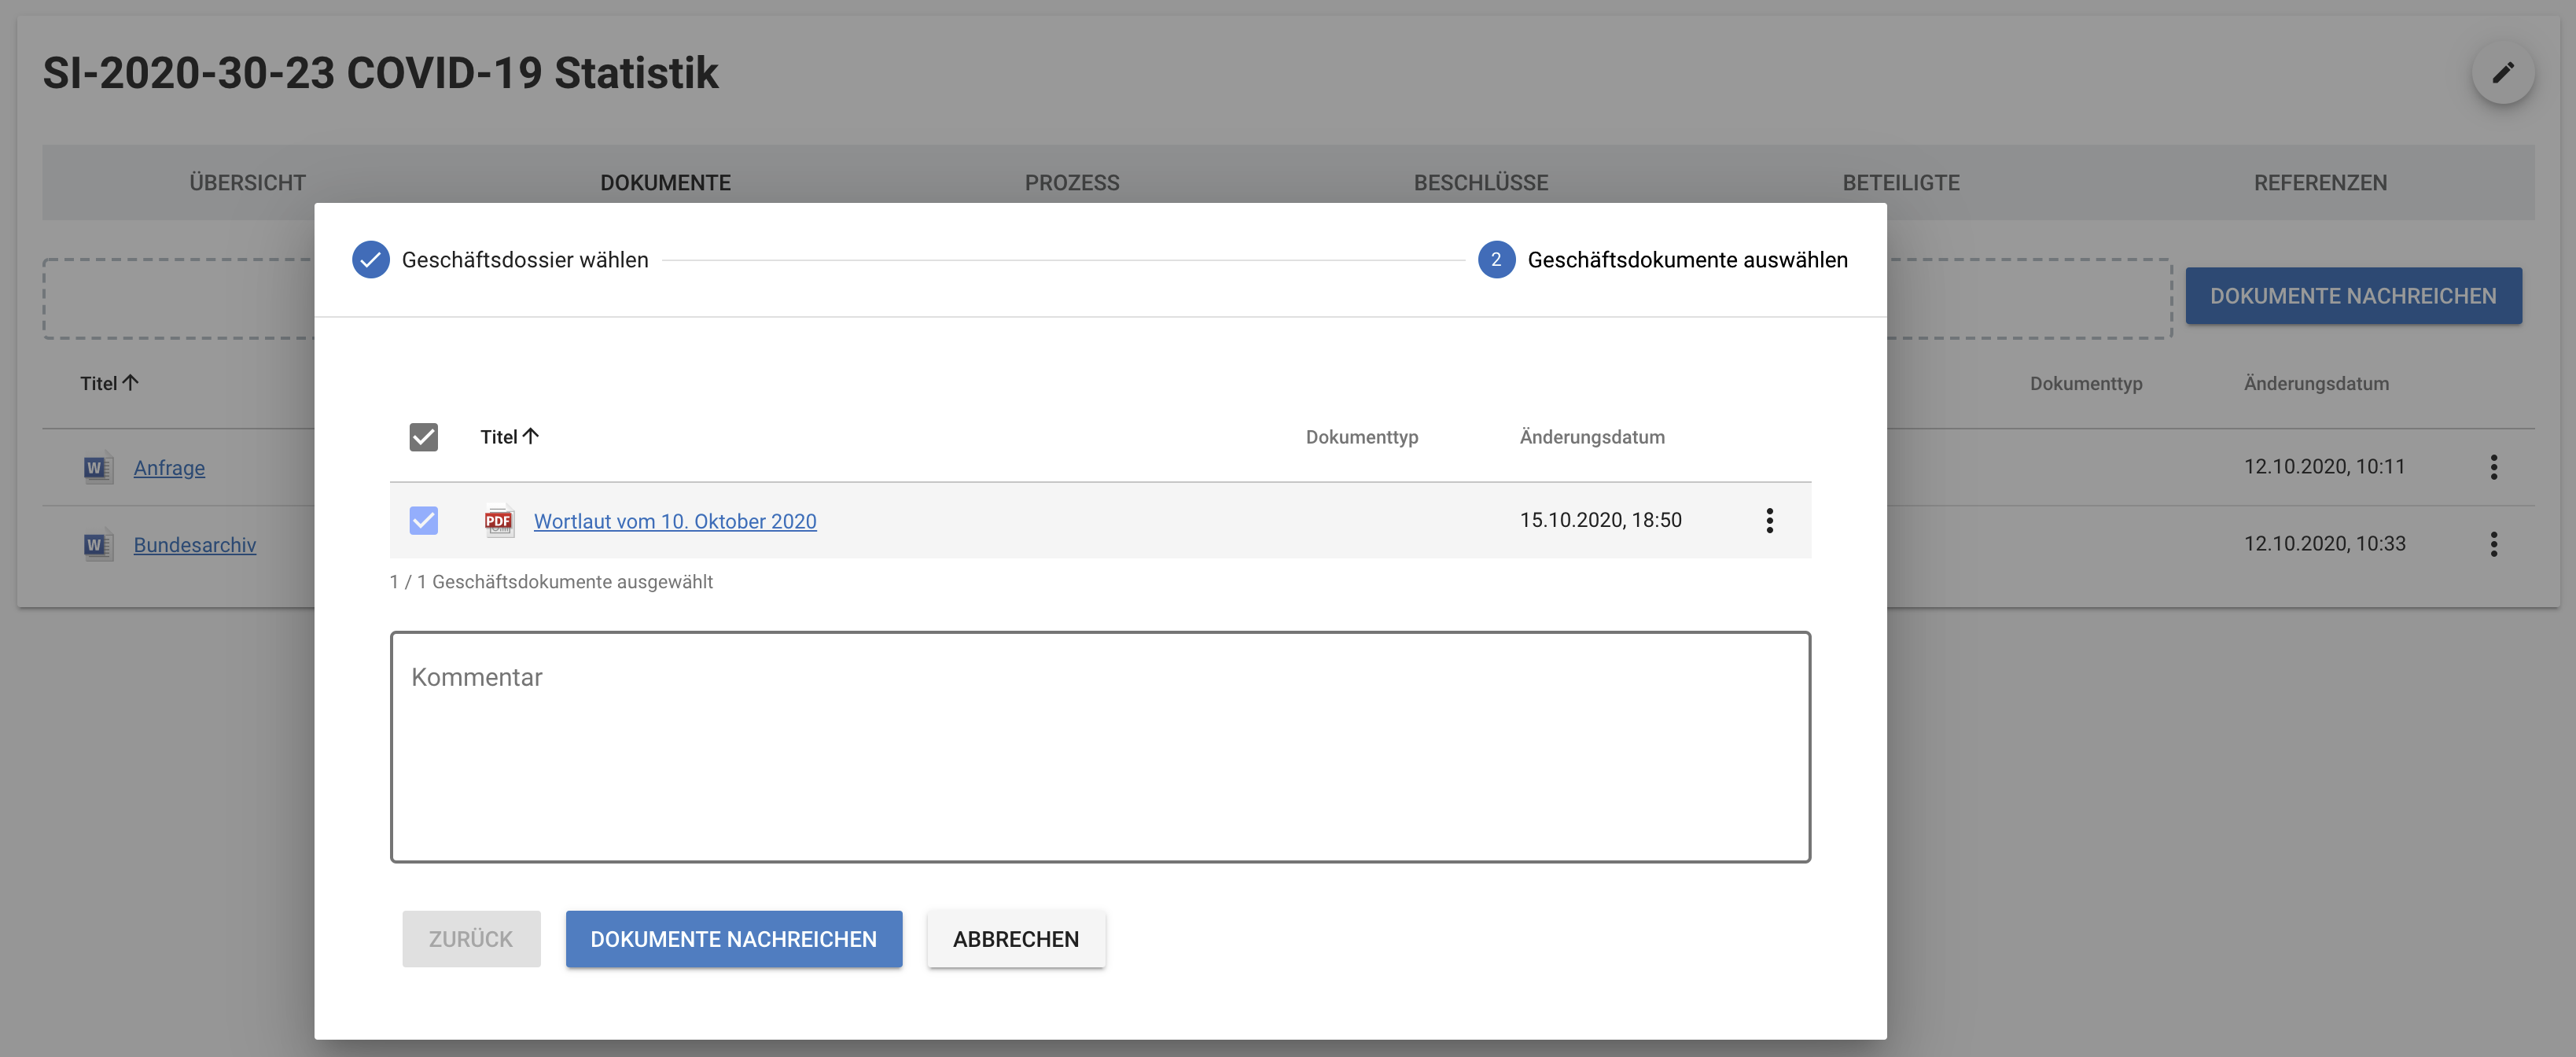Image resolution: width=2576 pixels, height=1057 pixels.
Task: Toggle the select-all checkbox in header
Action: (x=423, y=437)
